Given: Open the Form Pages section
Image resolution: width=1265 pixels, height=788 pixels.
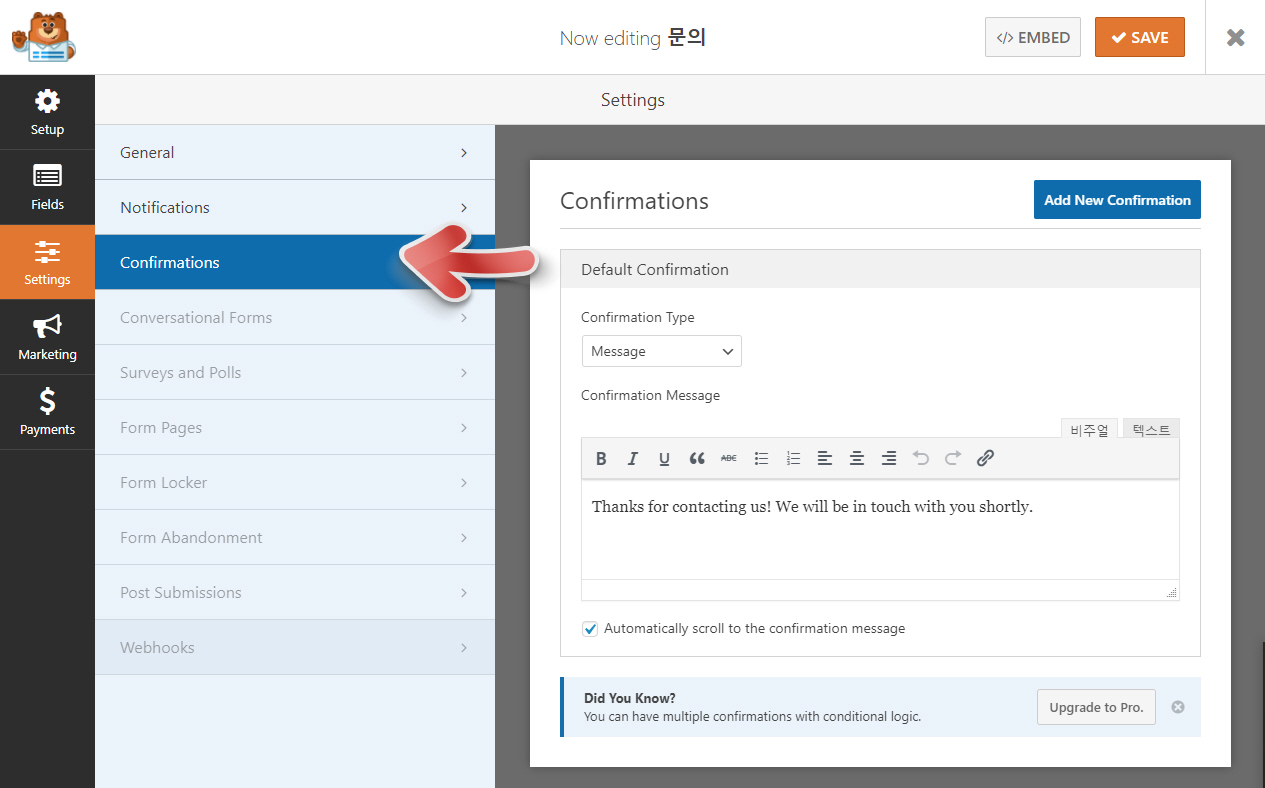Looking at the screenshot, I should (295, 427).
